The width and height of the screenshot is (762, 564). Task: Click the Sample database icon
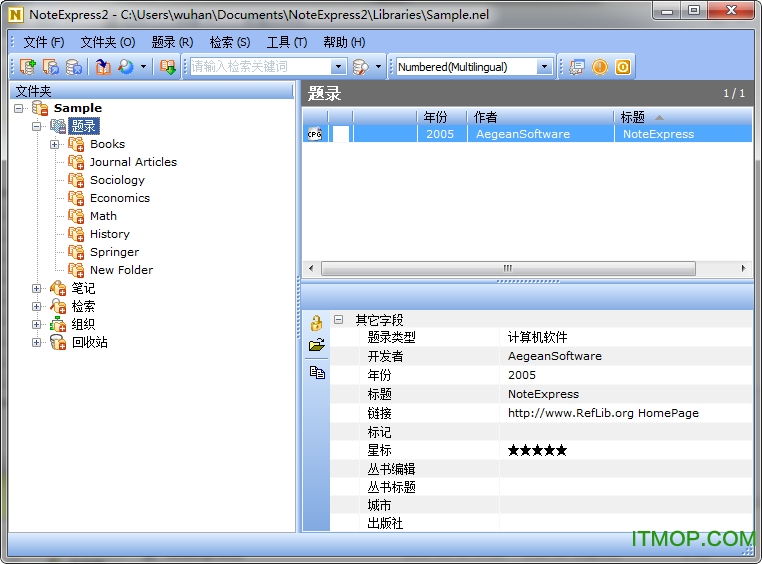(x=40, y=108)
